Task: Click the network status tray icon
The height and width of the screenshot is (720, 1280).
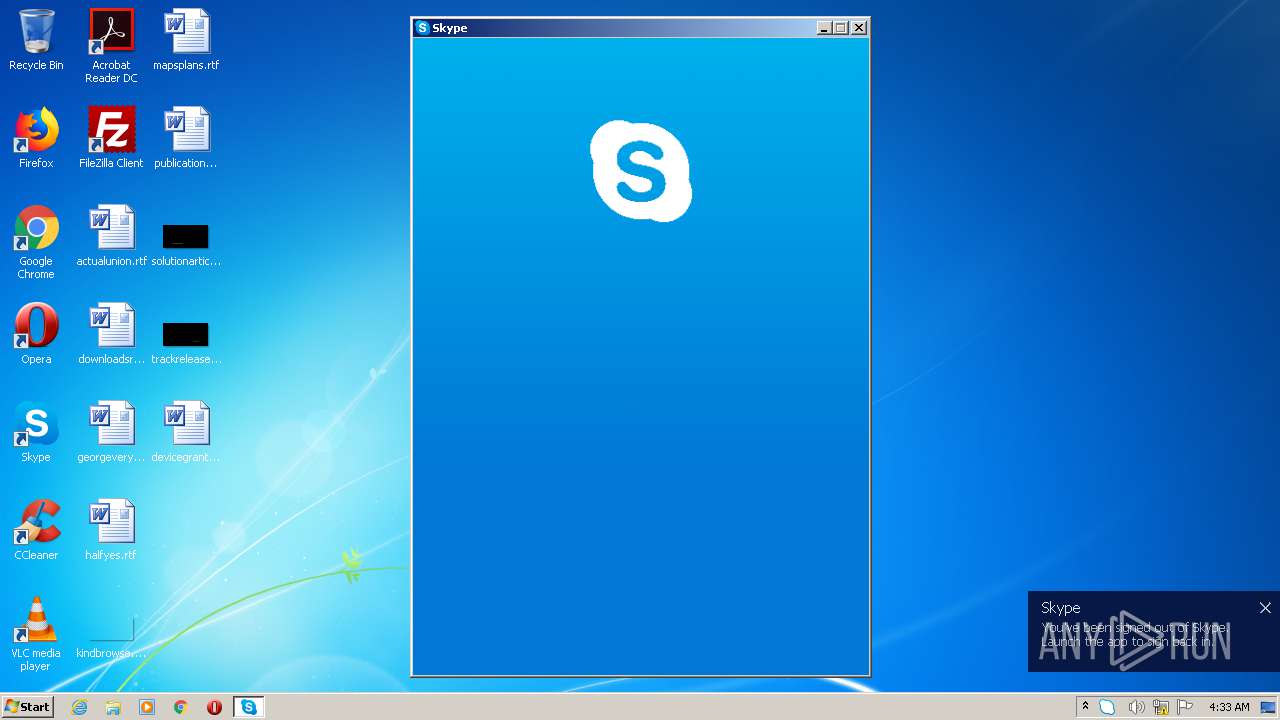Action: click(x=1161, y=707)
